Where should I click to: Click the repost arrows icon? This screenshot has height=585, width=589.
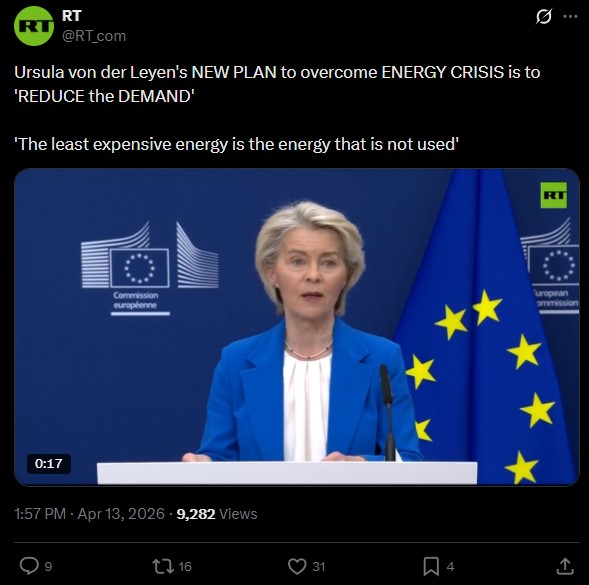(x=163, y=566)
